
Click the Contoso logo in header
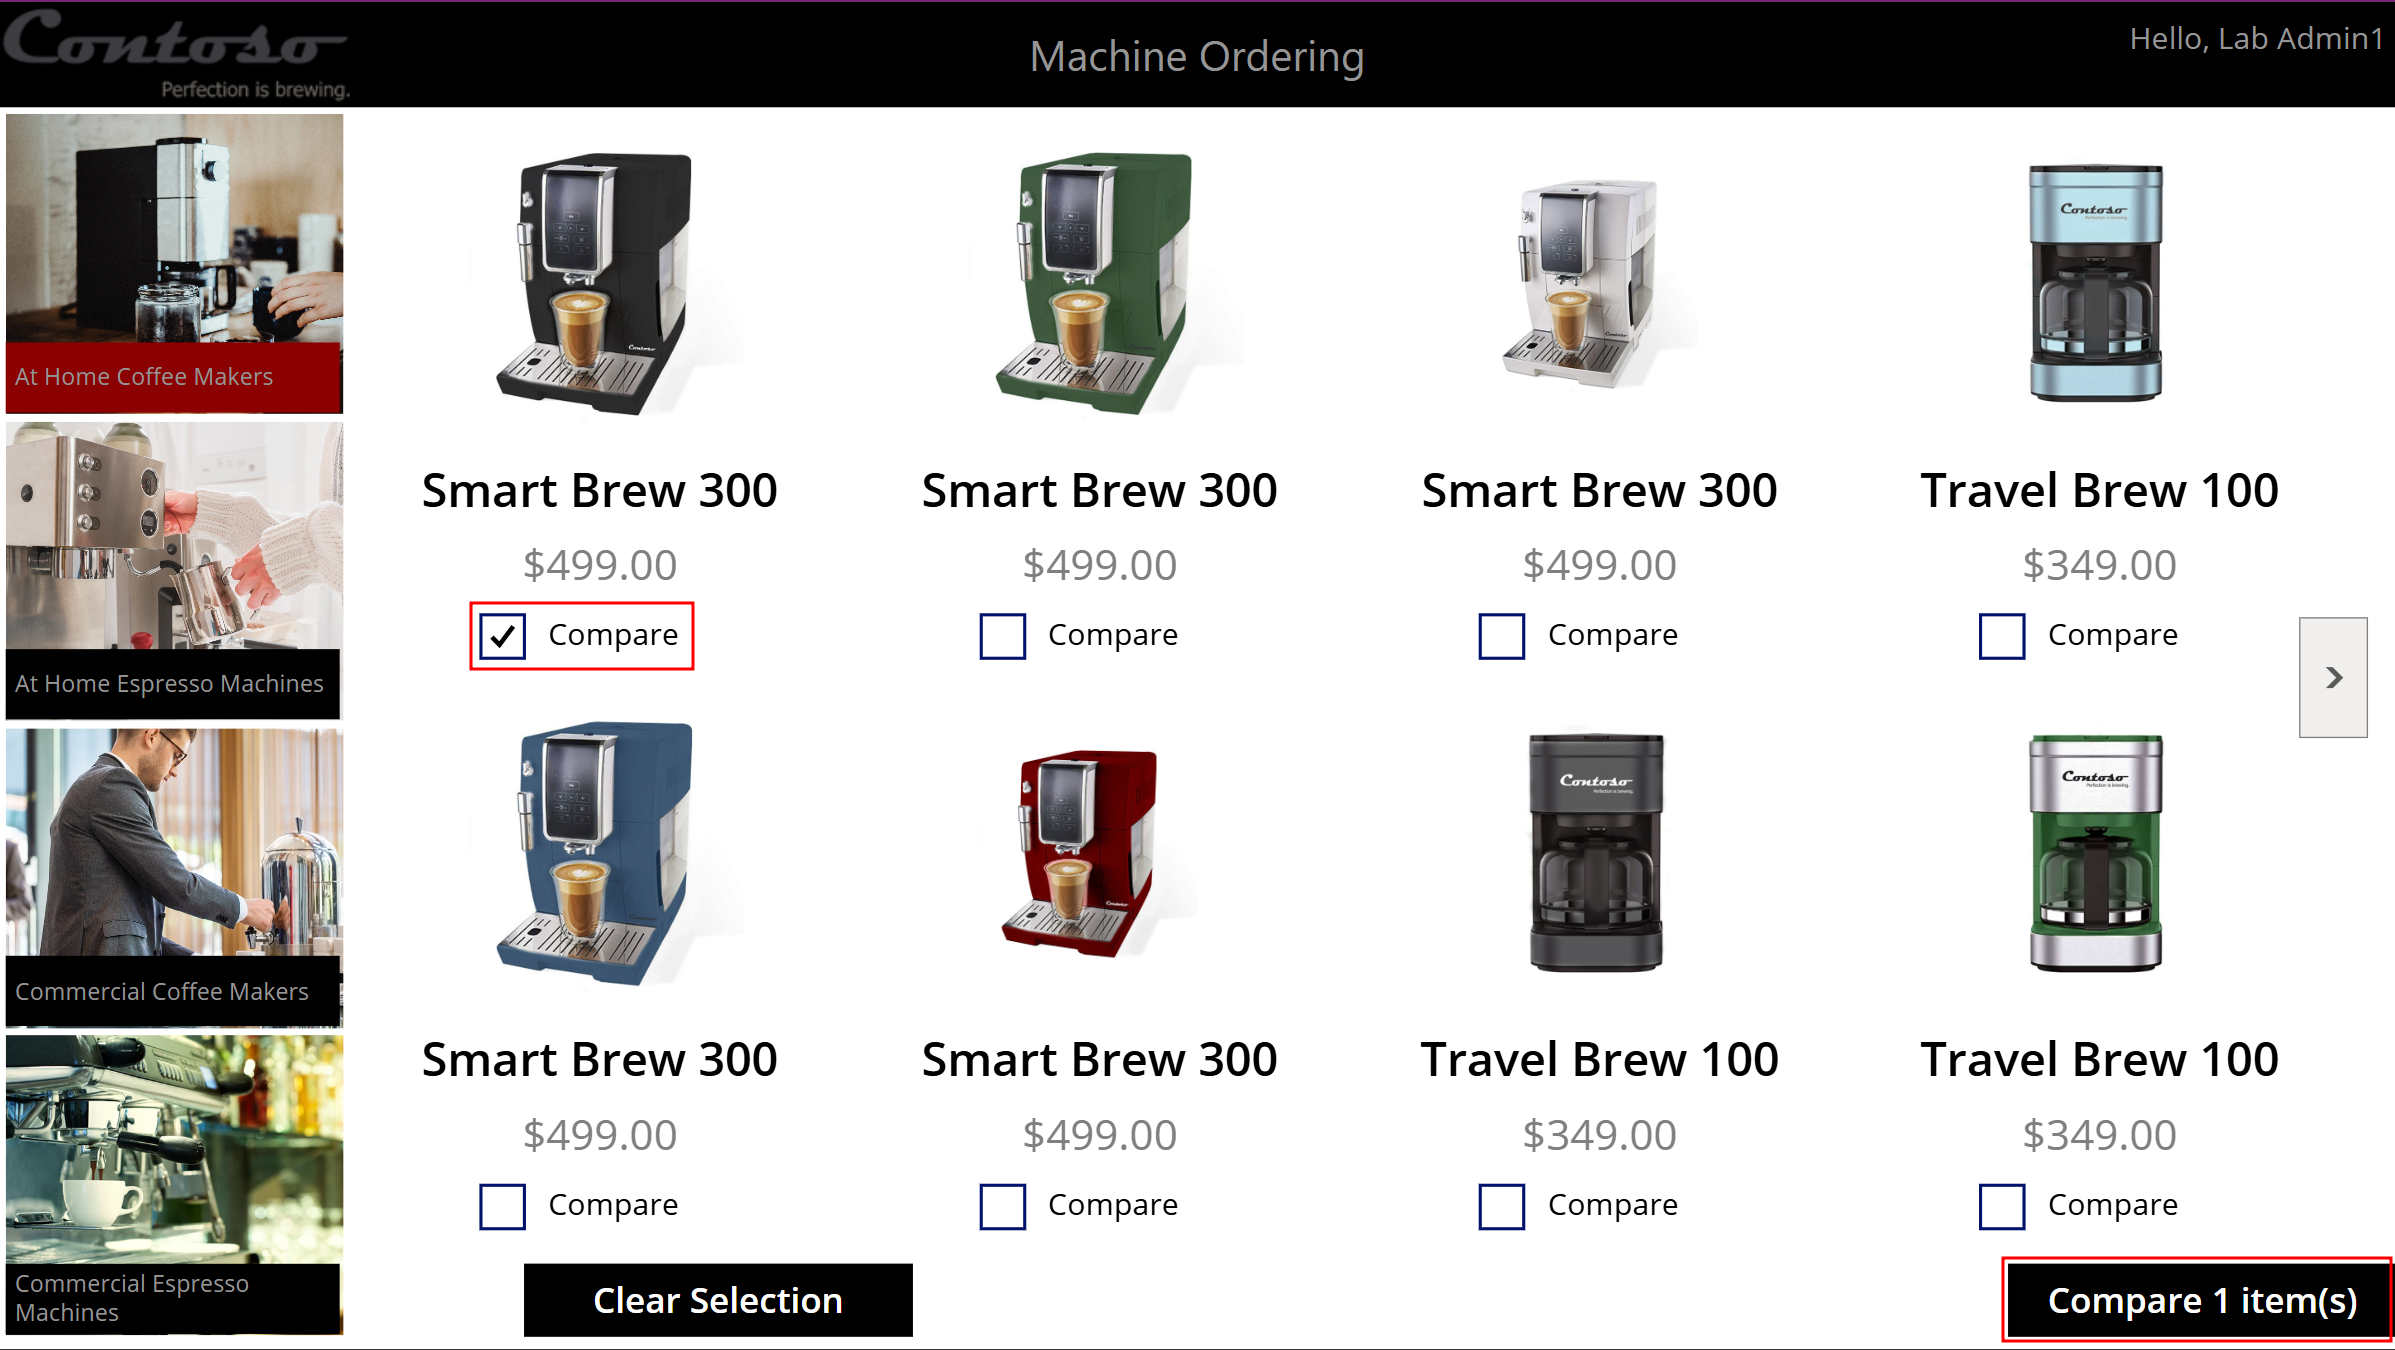pos(176,52)
